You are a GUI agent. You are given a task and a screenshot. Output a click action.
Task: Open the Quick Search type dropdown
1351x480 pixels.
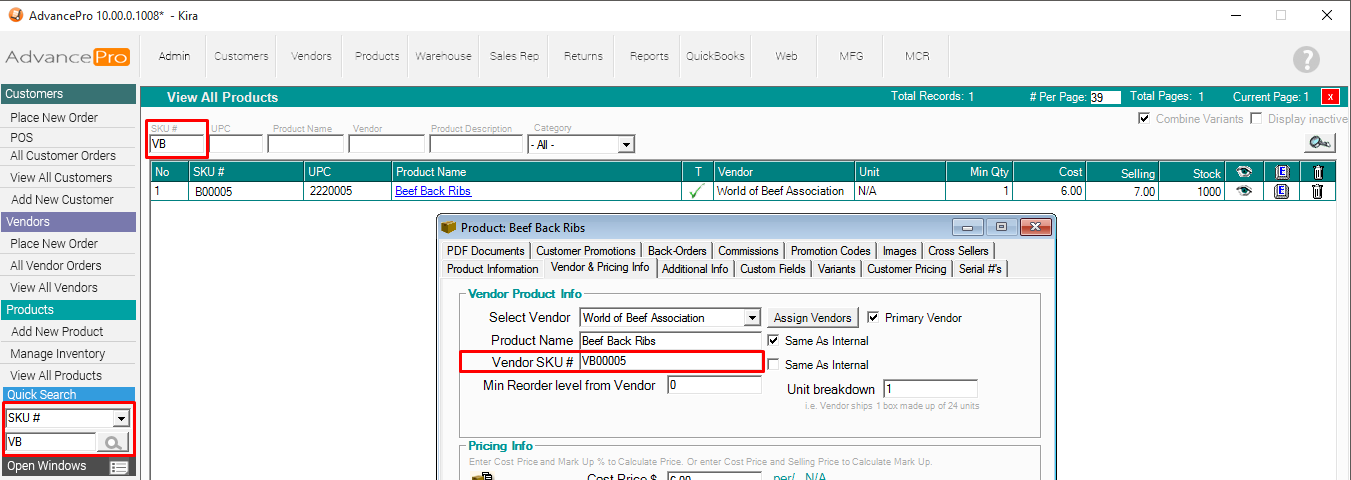coord(121,418)
